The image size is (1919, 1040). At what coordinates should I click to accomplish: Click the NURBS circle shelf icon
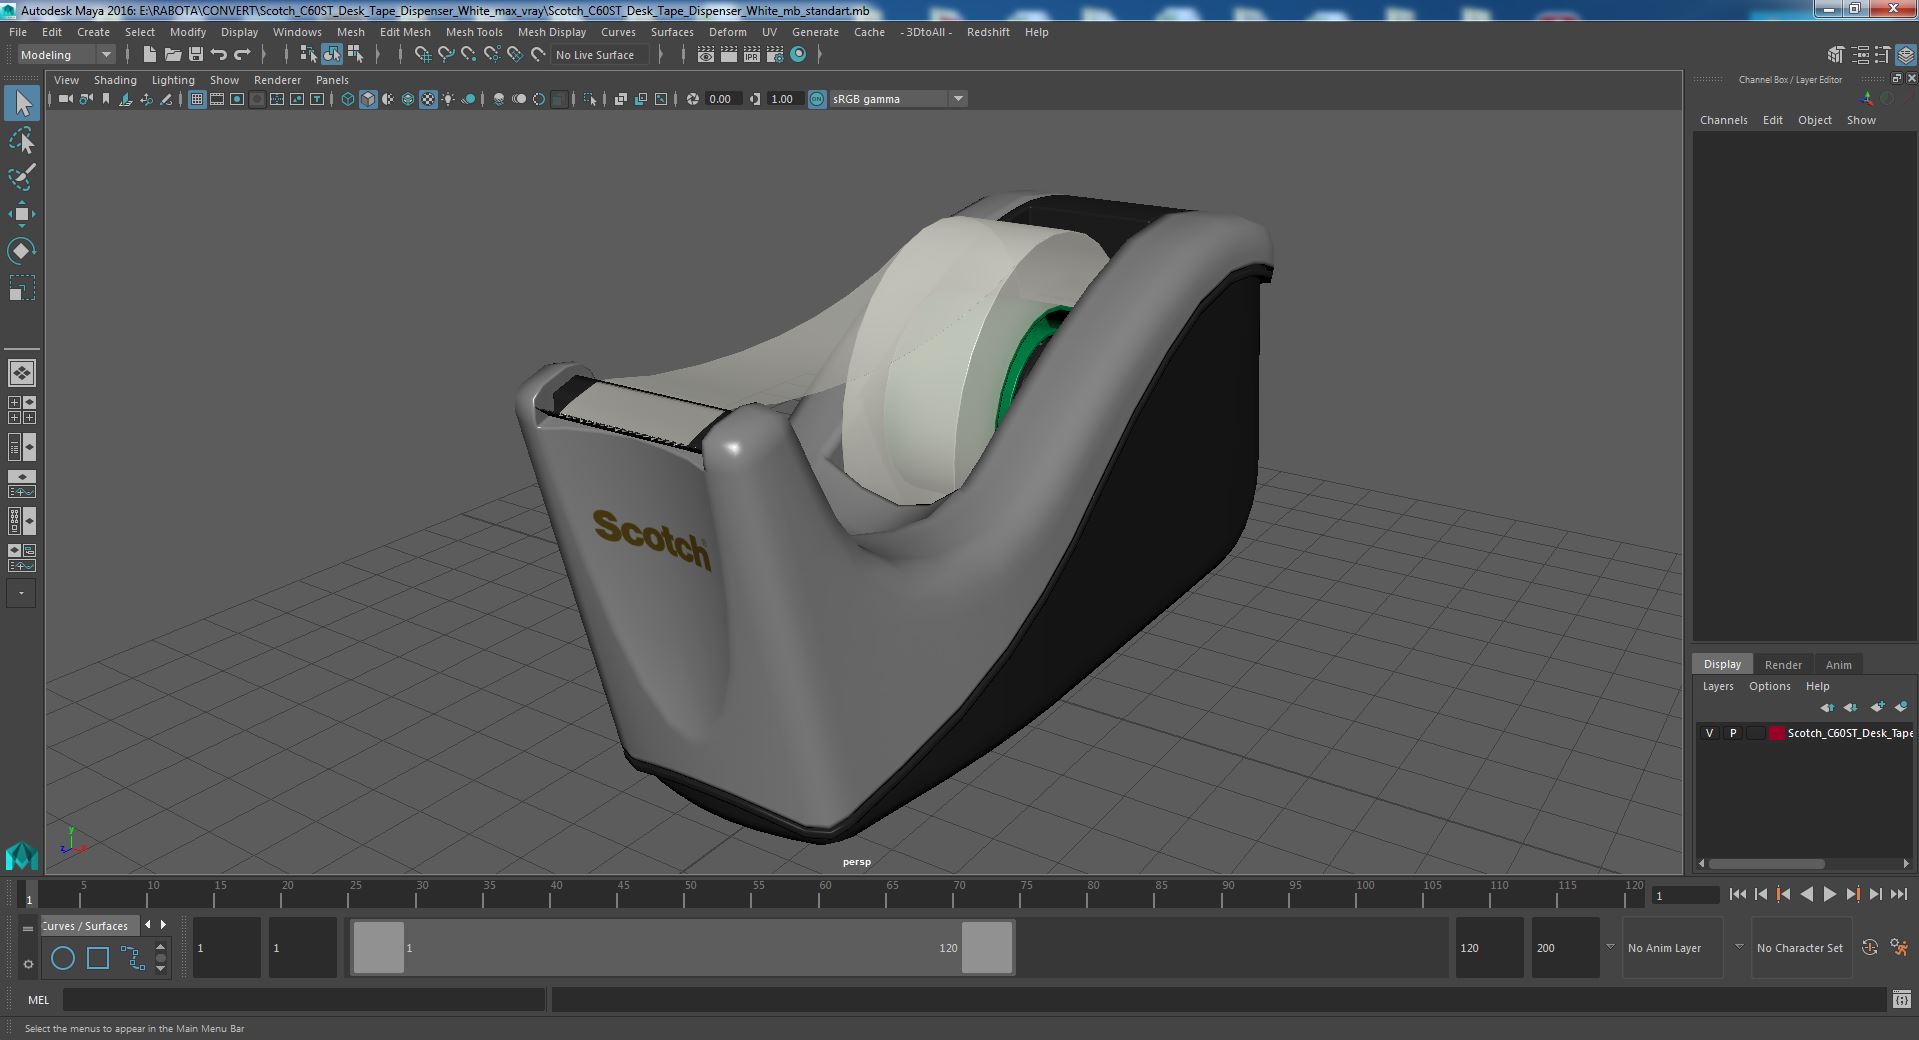click(63, 958)
